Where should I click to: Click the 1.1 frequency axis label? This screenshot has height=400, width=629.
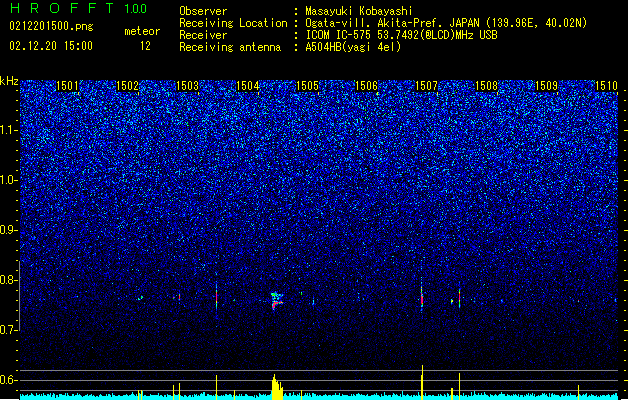(x=9, y=130)
